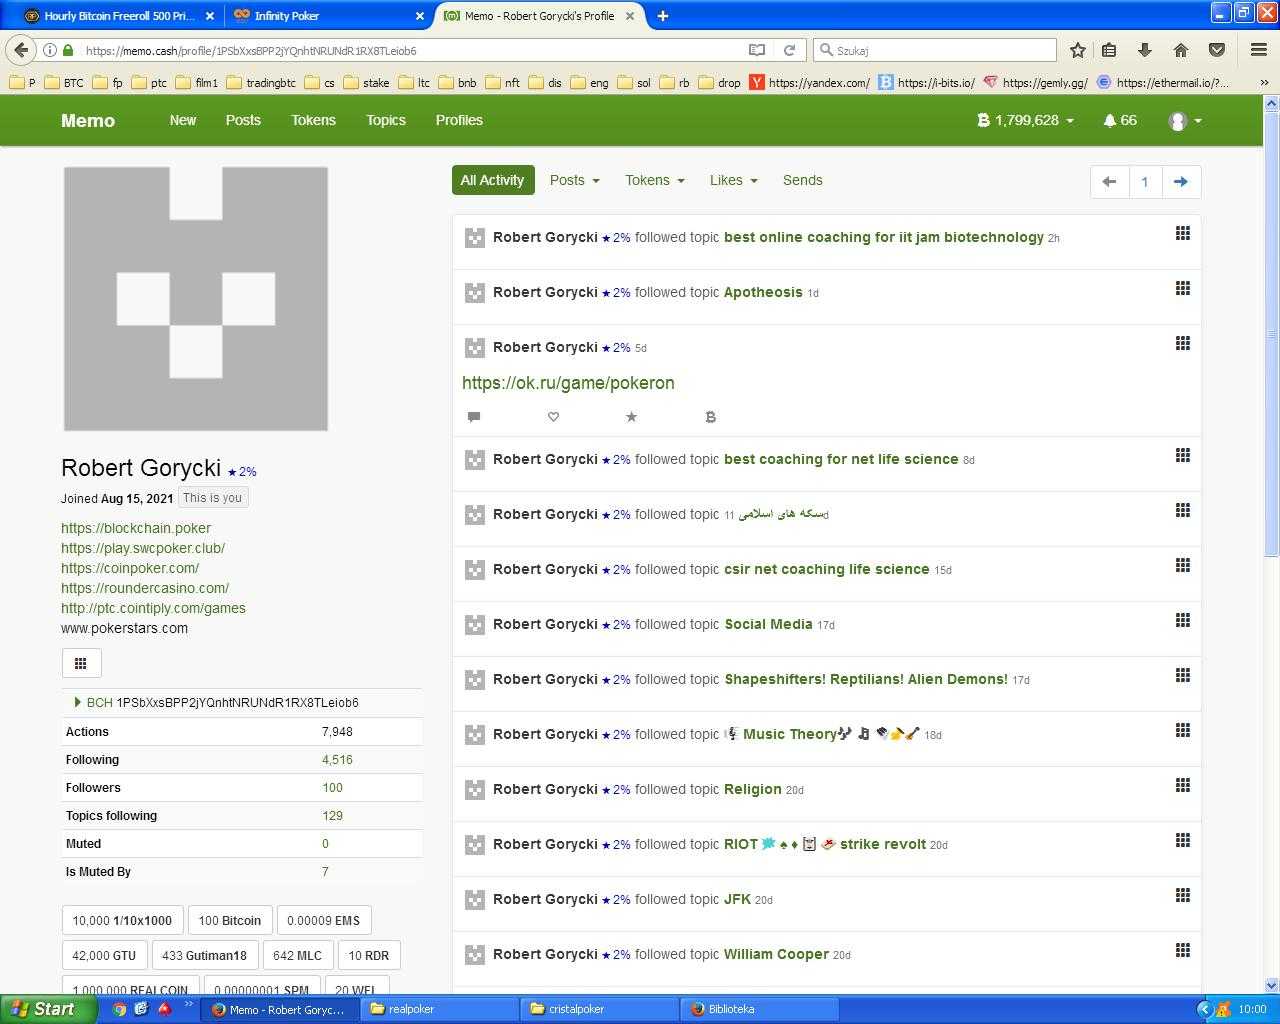Open the browser hamburger menu
This screenshot has height=1024, width=1280.
point(1259,50)
